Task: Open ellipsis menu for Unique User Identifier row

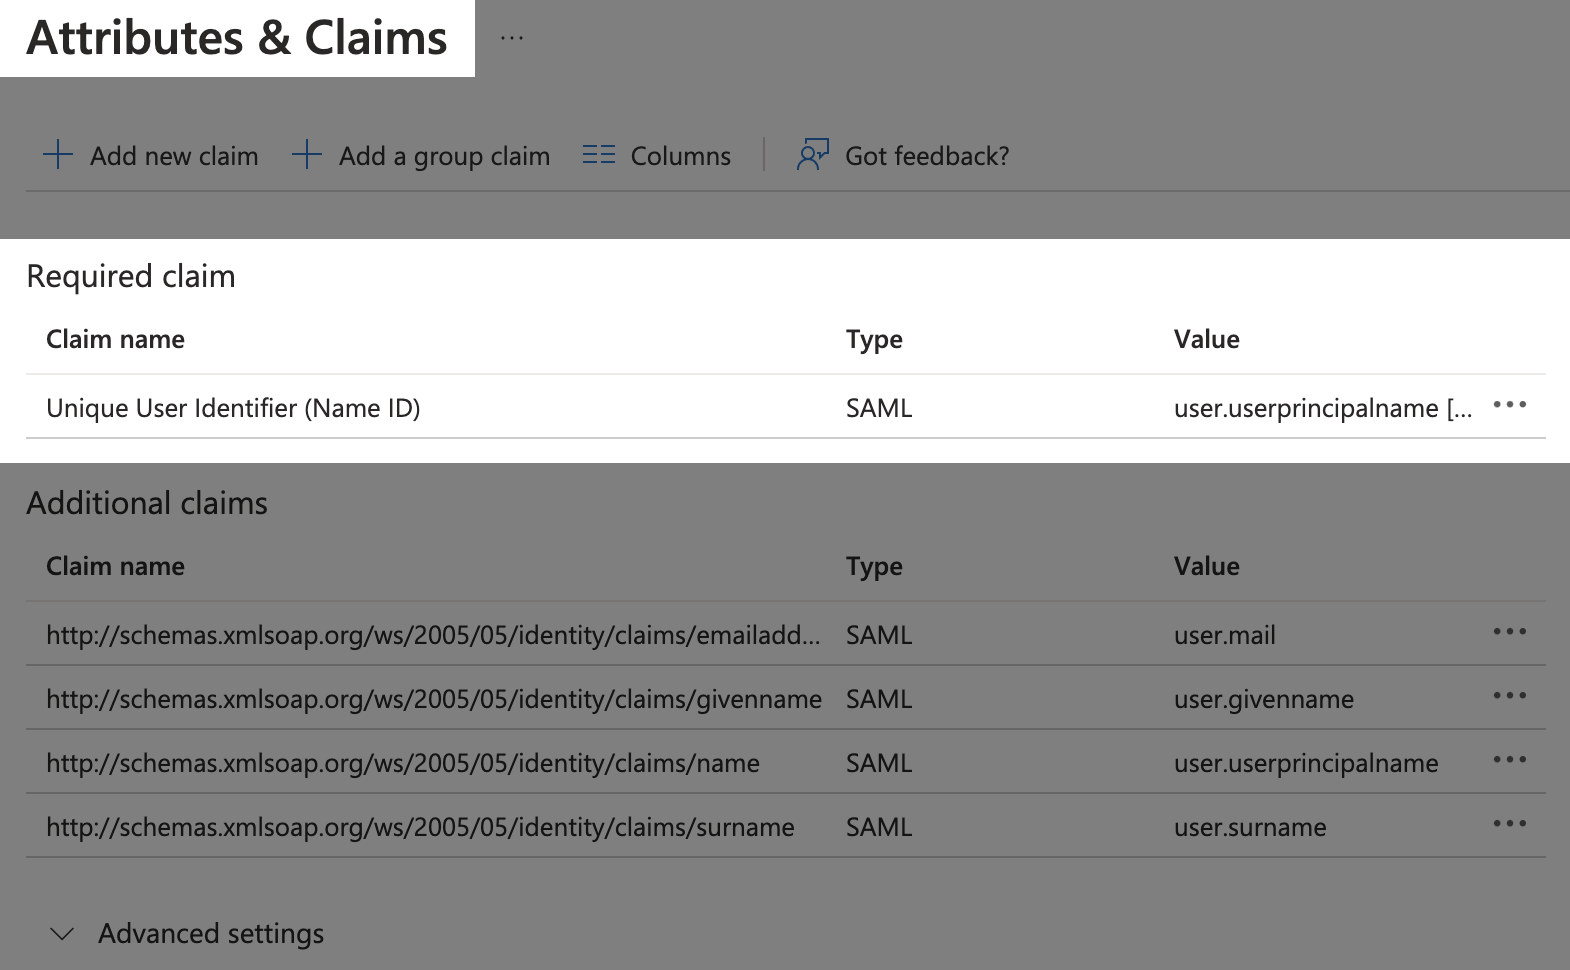Action: [1509, 405]
